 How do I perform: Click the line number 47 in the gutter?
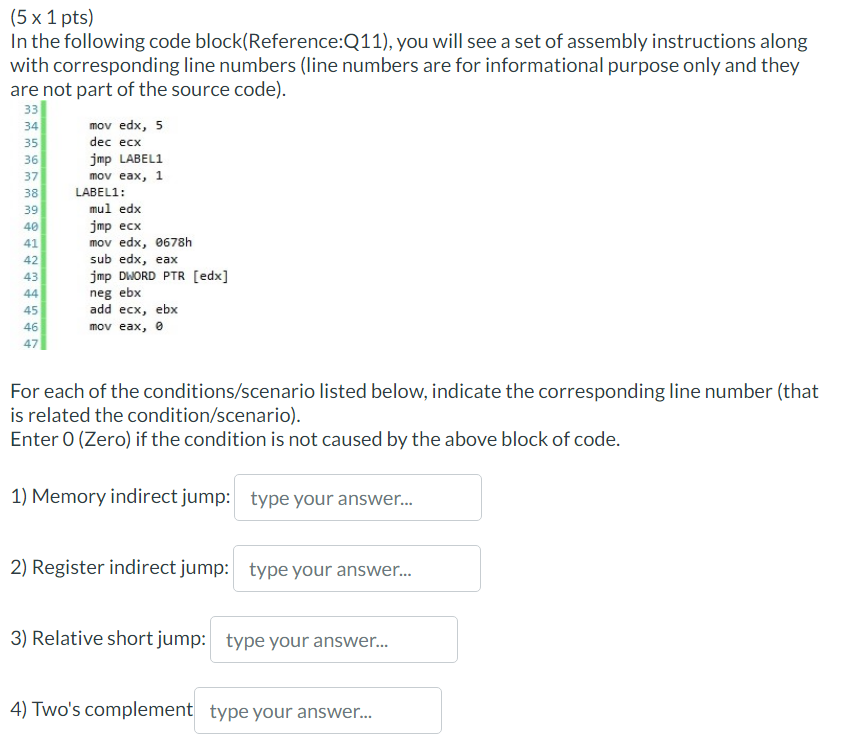(31, 343)
